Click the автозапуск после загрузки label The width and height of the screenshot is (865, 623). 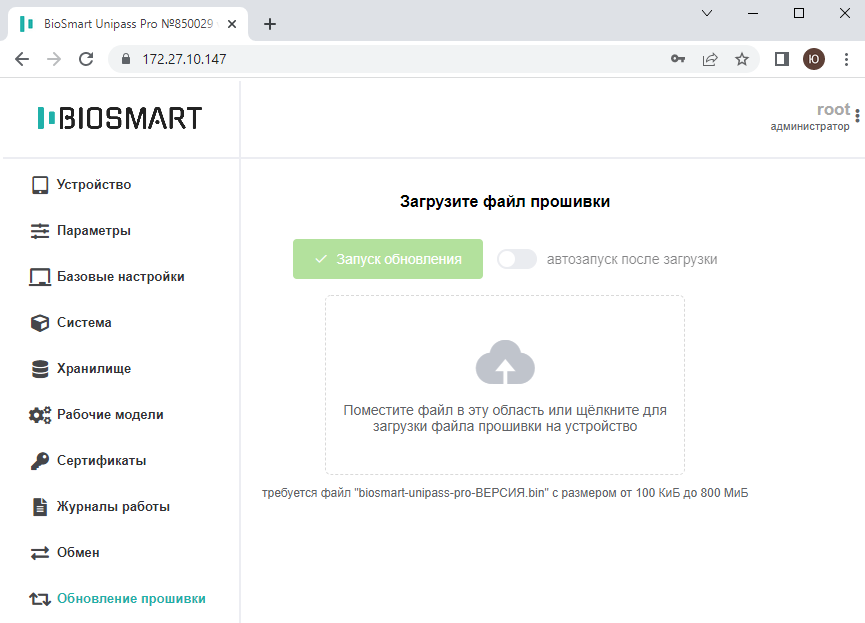click(632, 259)
